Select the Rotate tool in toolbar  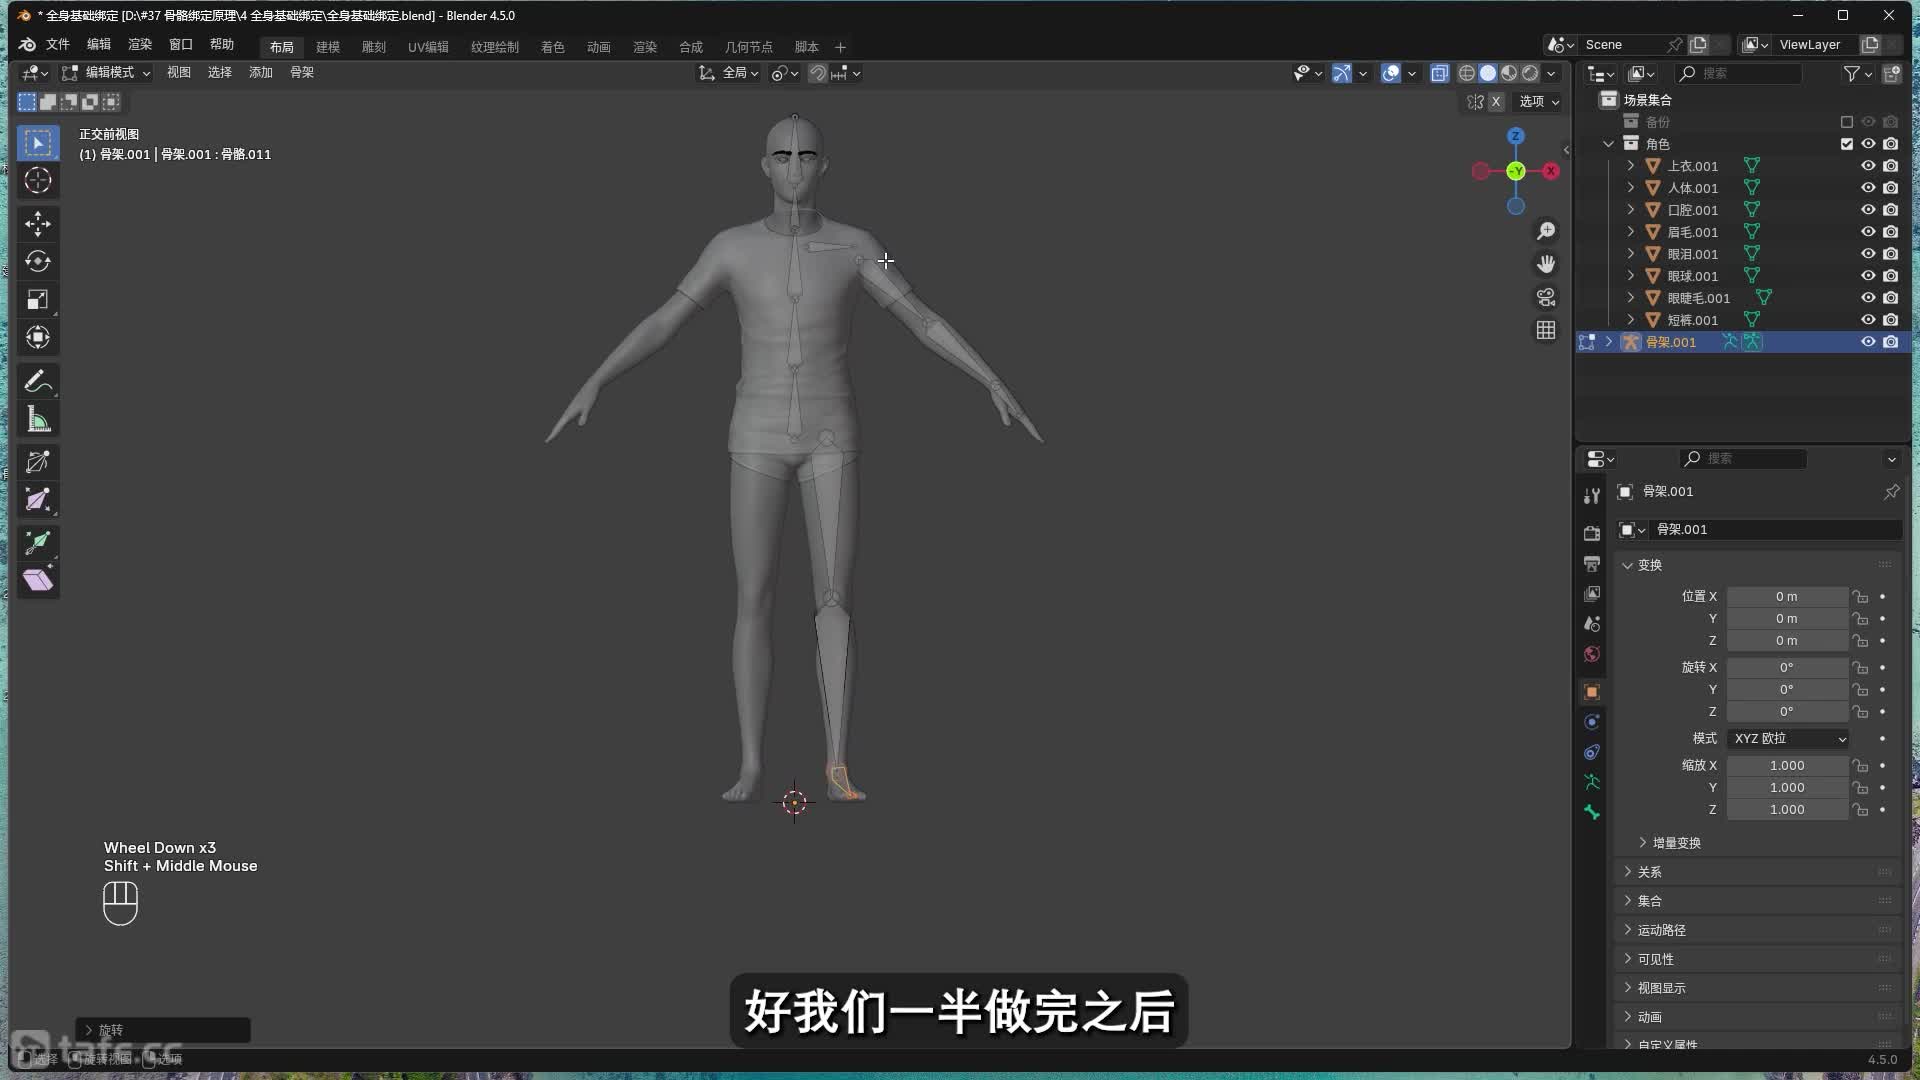tap(38, 261)
